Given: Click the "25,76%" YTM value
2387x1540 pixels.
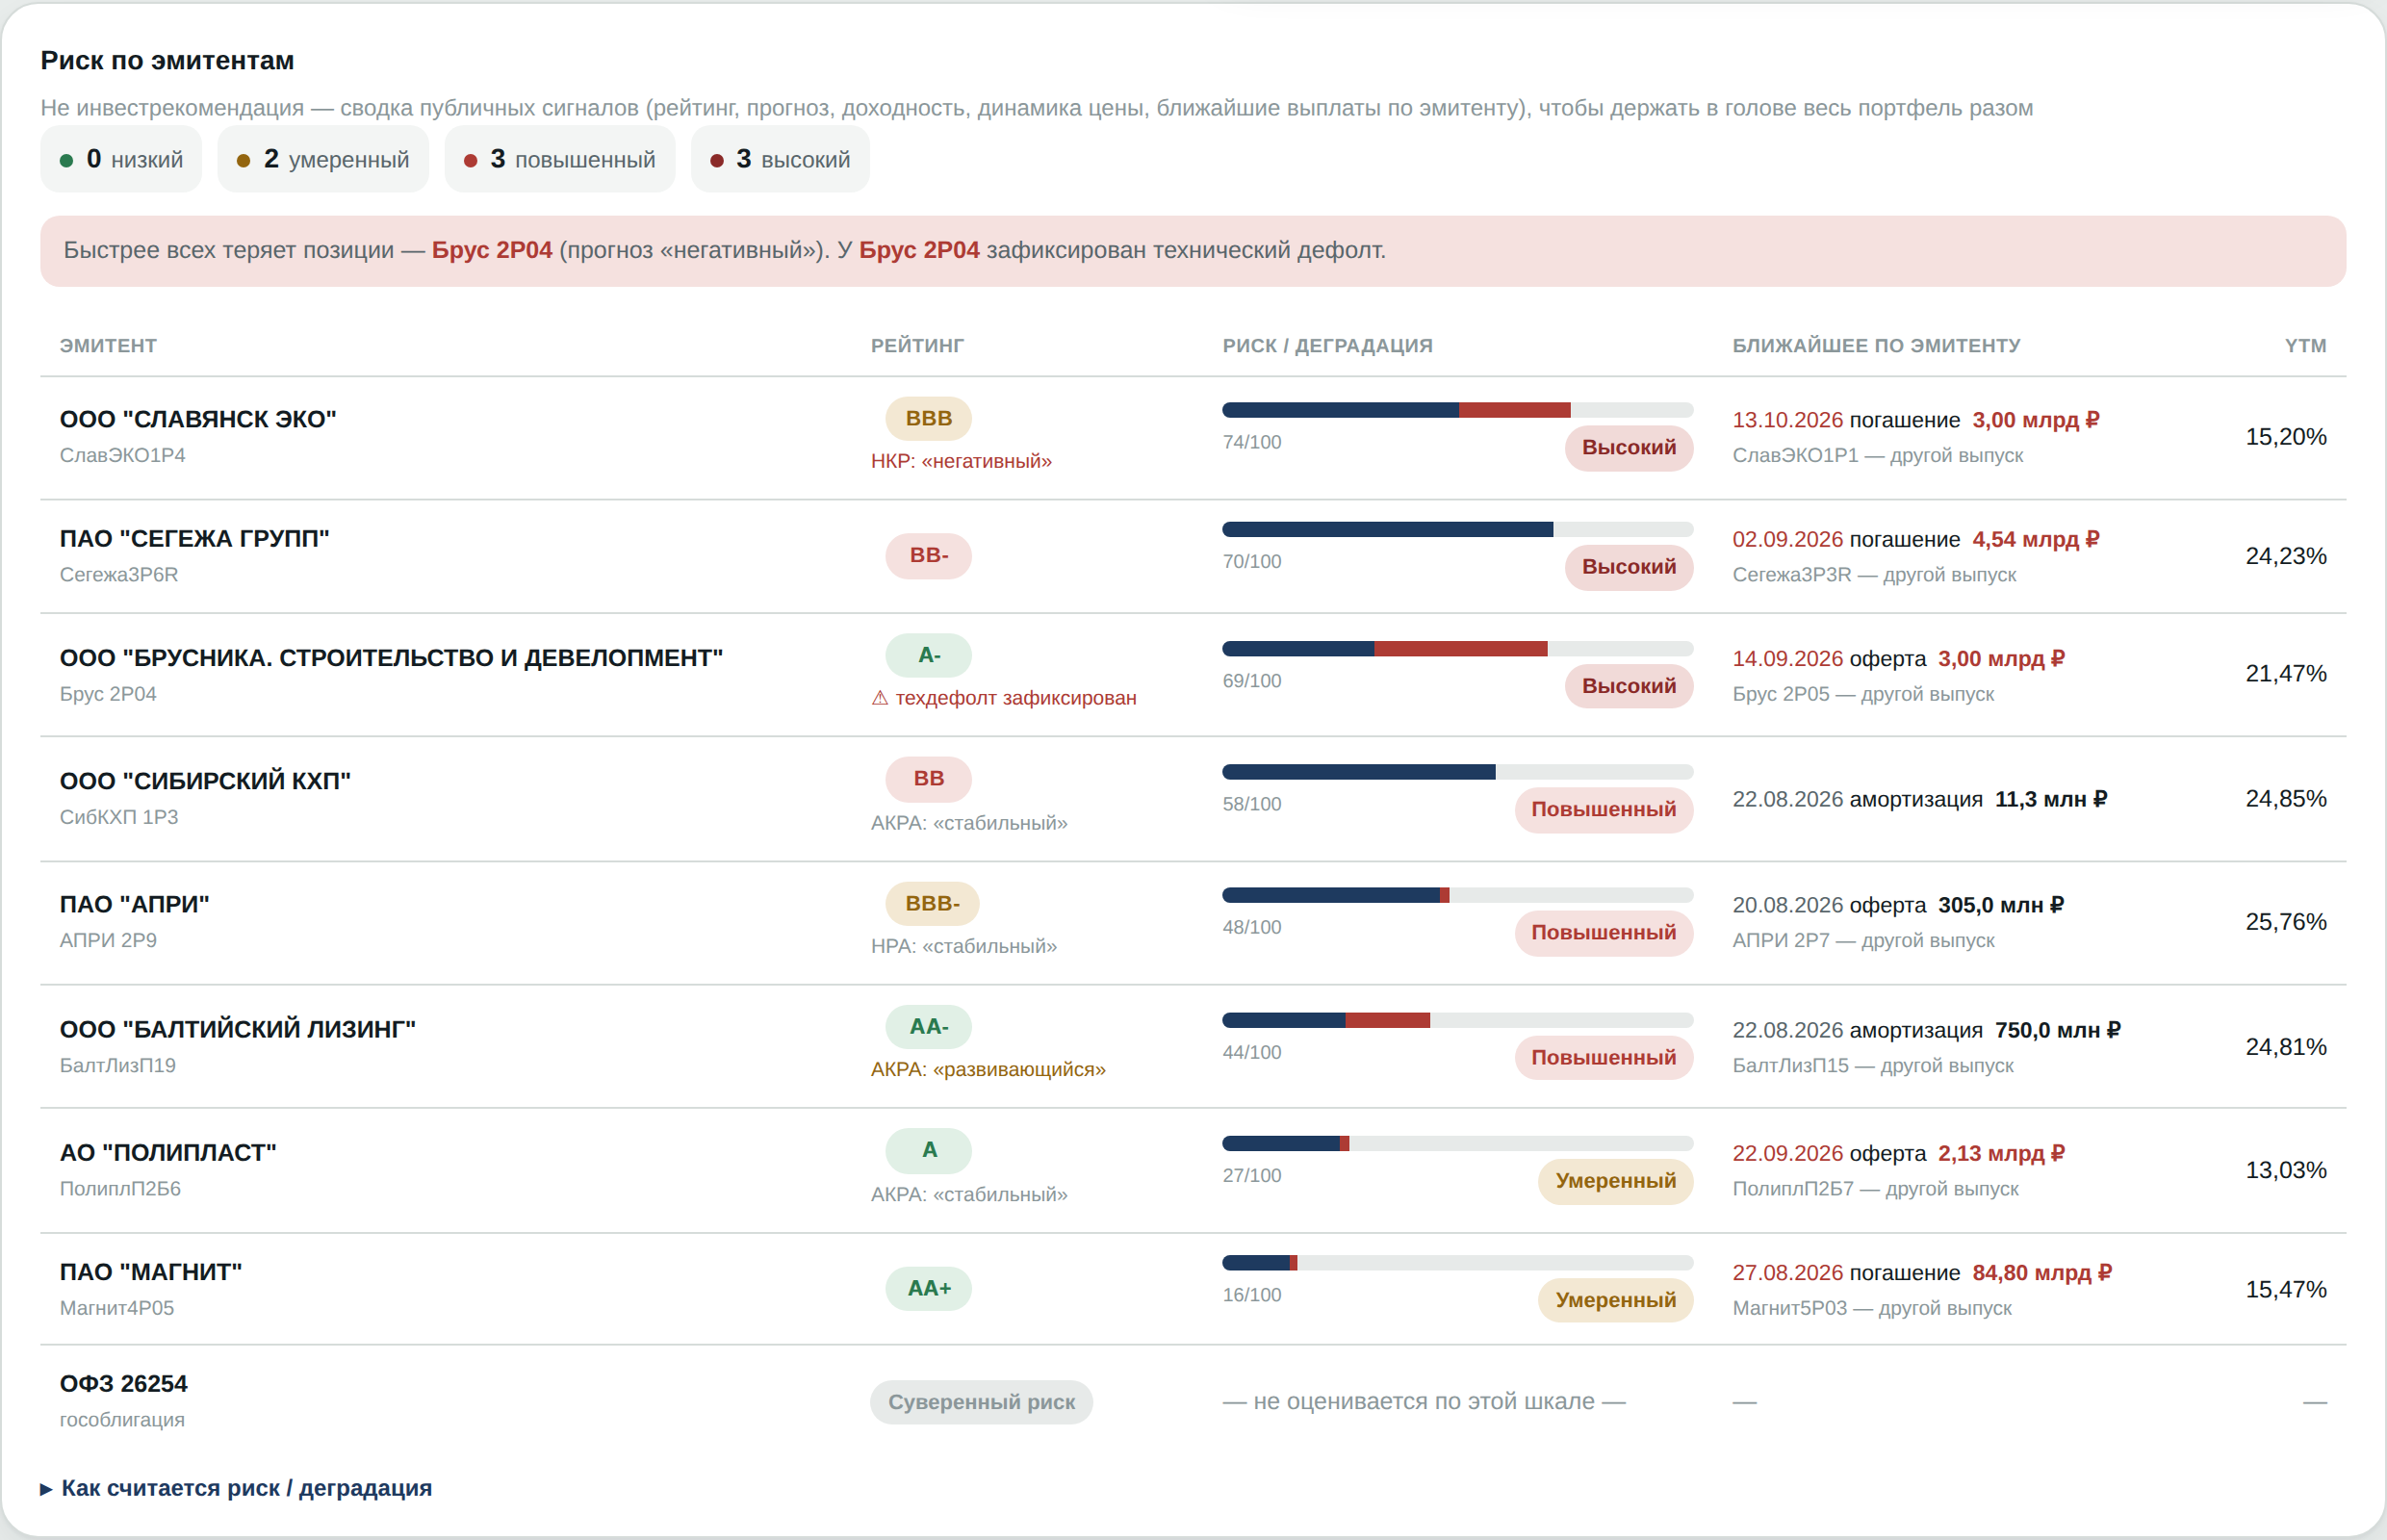Looking at the screenshot, I should coord(2285,922).
